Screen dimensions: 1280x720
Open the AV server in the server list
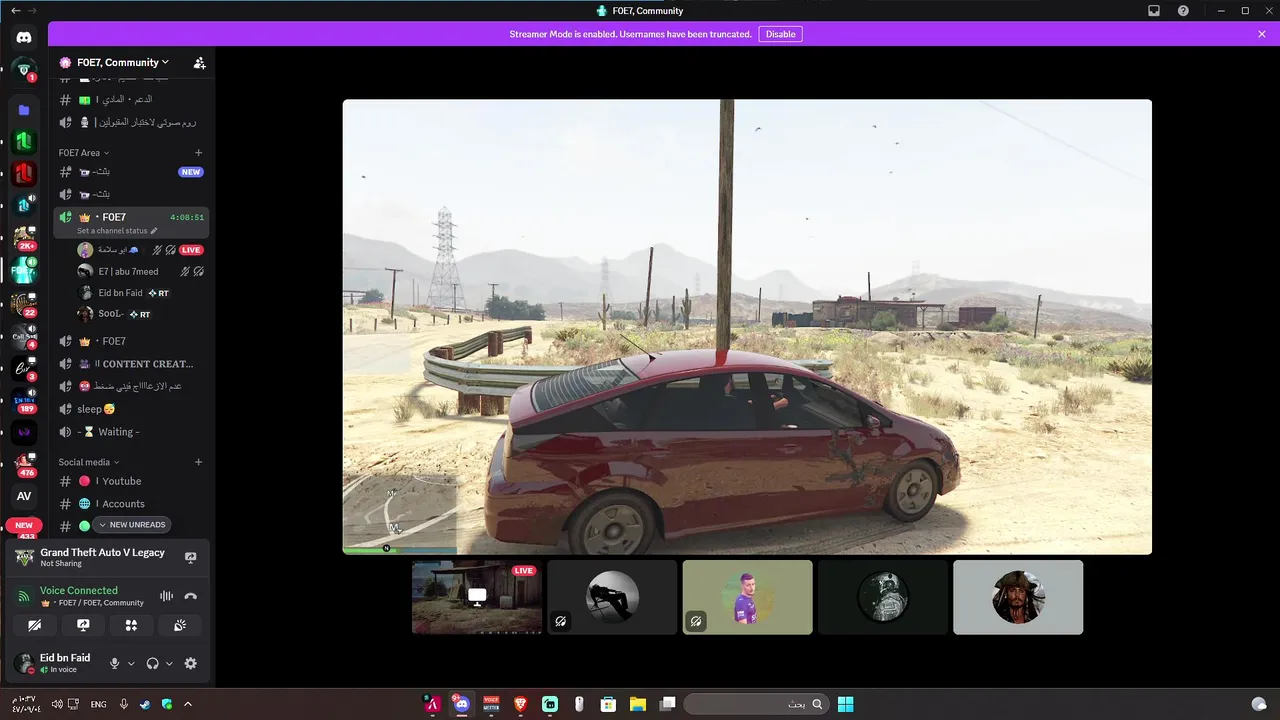(24, 496)
